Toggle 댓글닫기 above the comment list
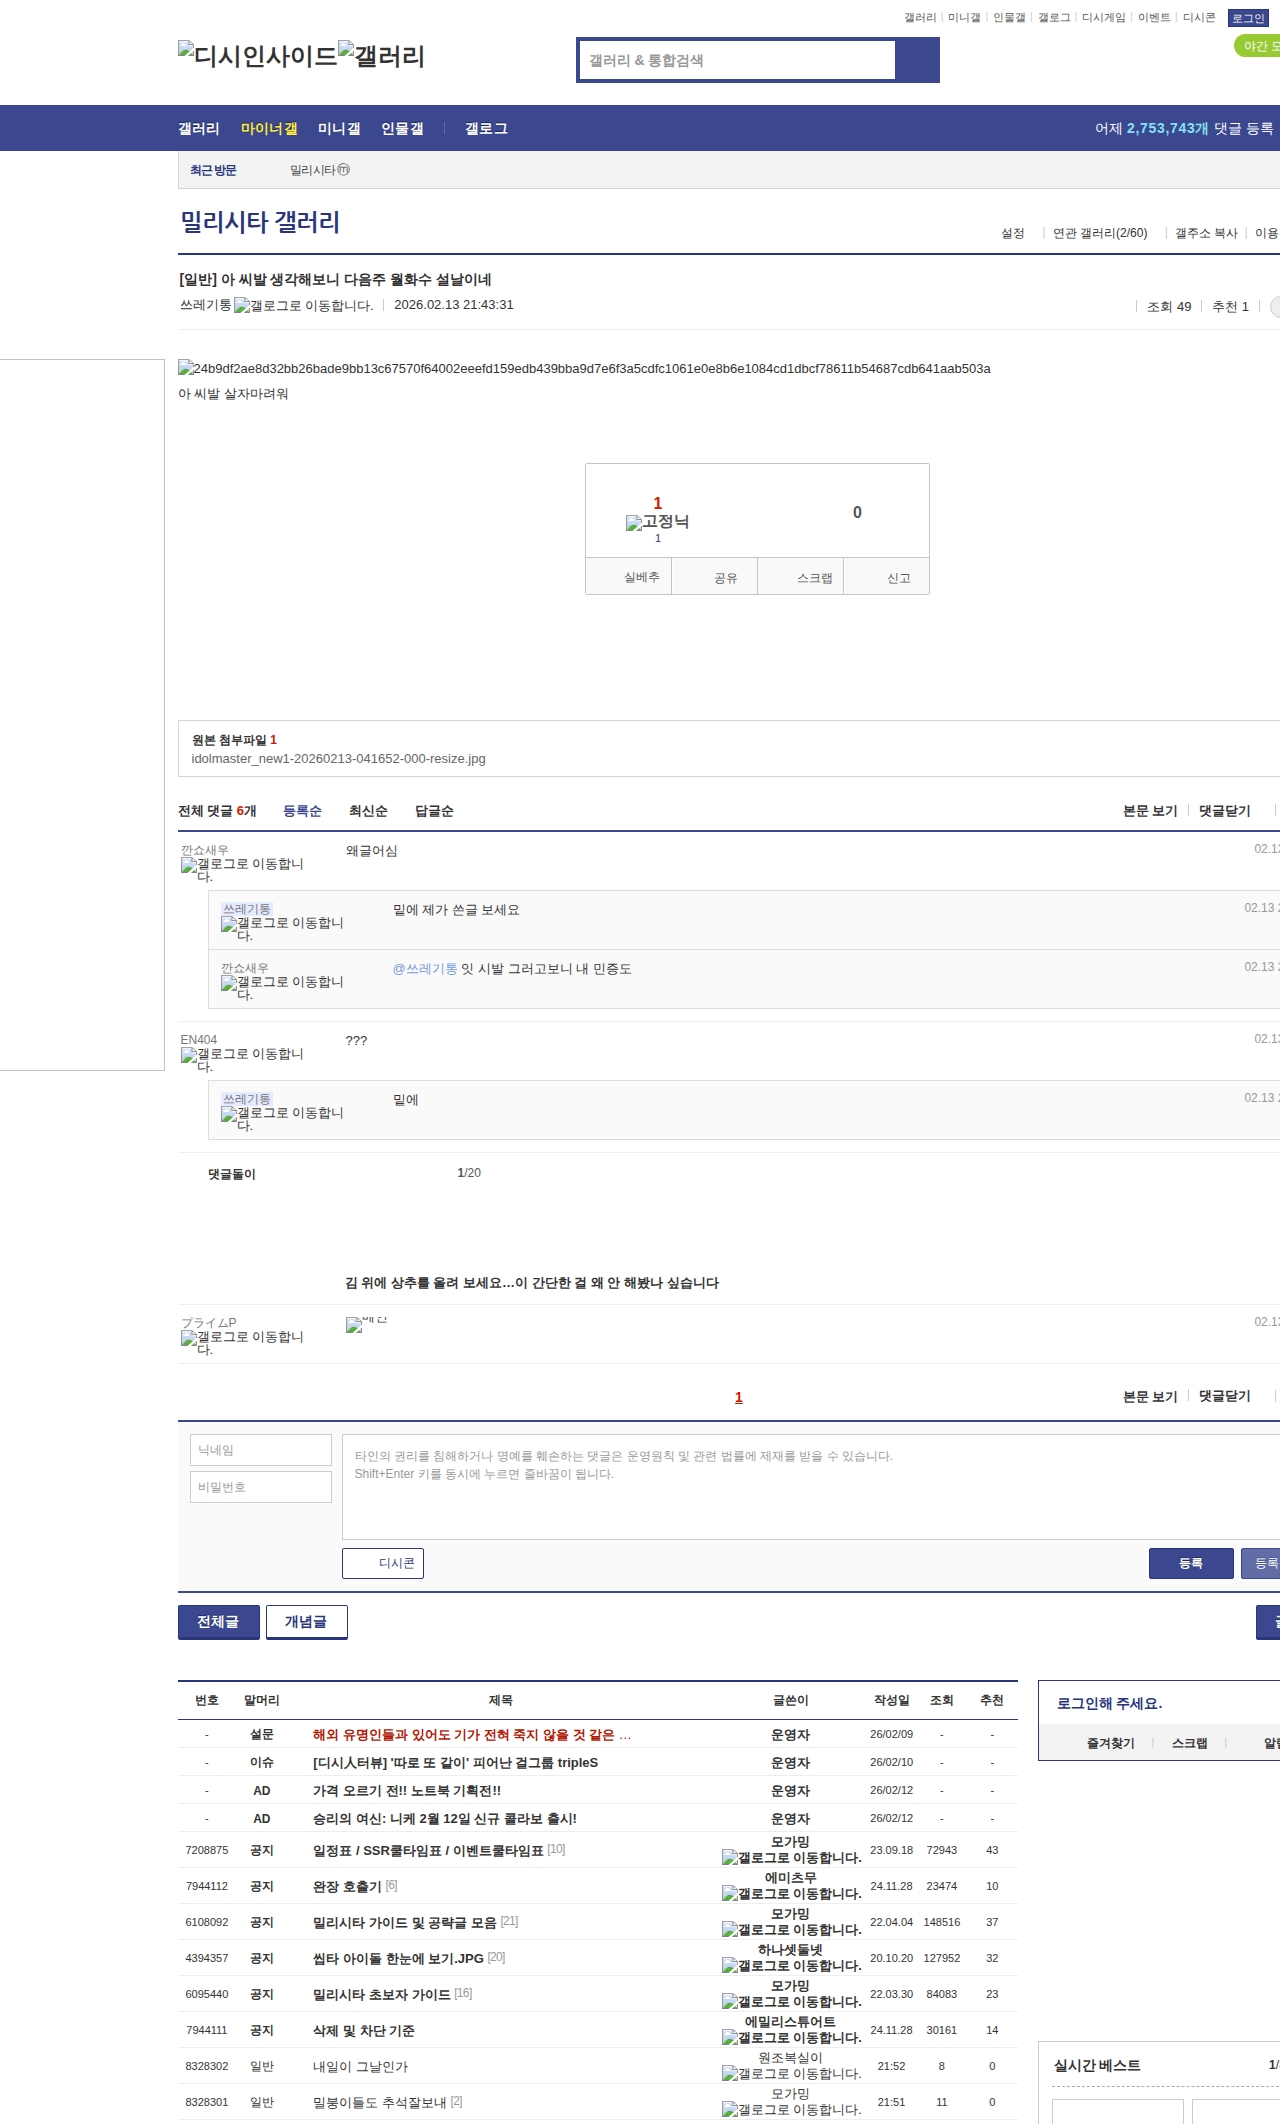The image size is (1280, 2124). click(x=1224, y=811)
